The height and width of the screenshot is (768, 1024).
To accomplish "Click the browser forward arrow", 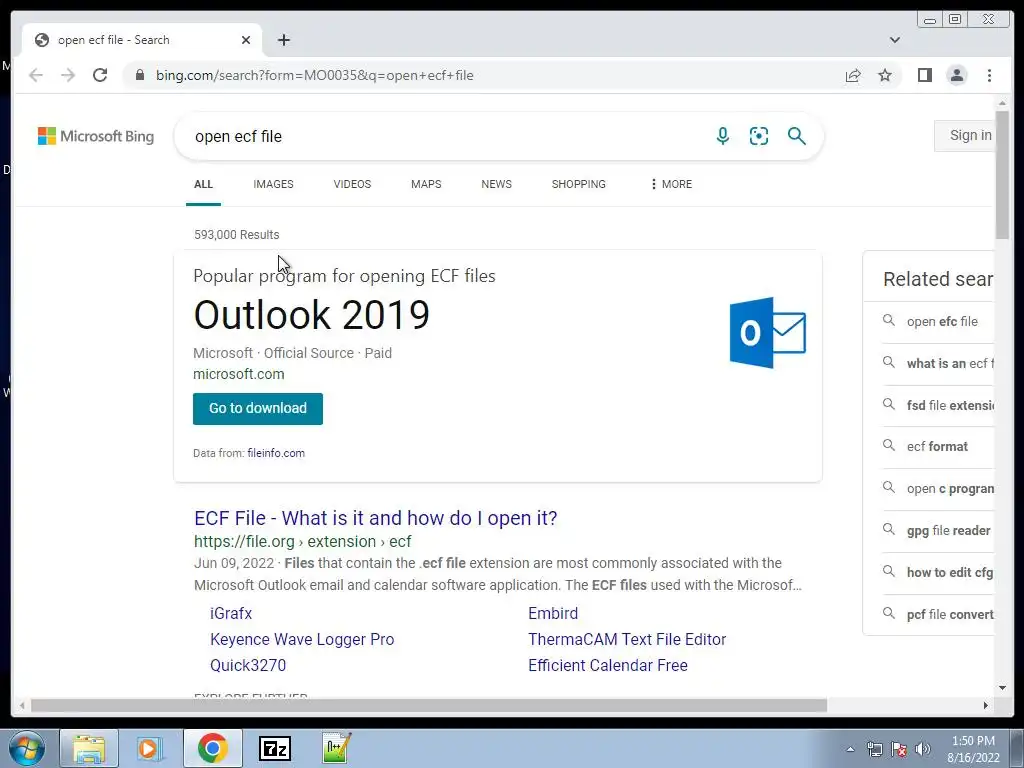I will coord(68,75).
